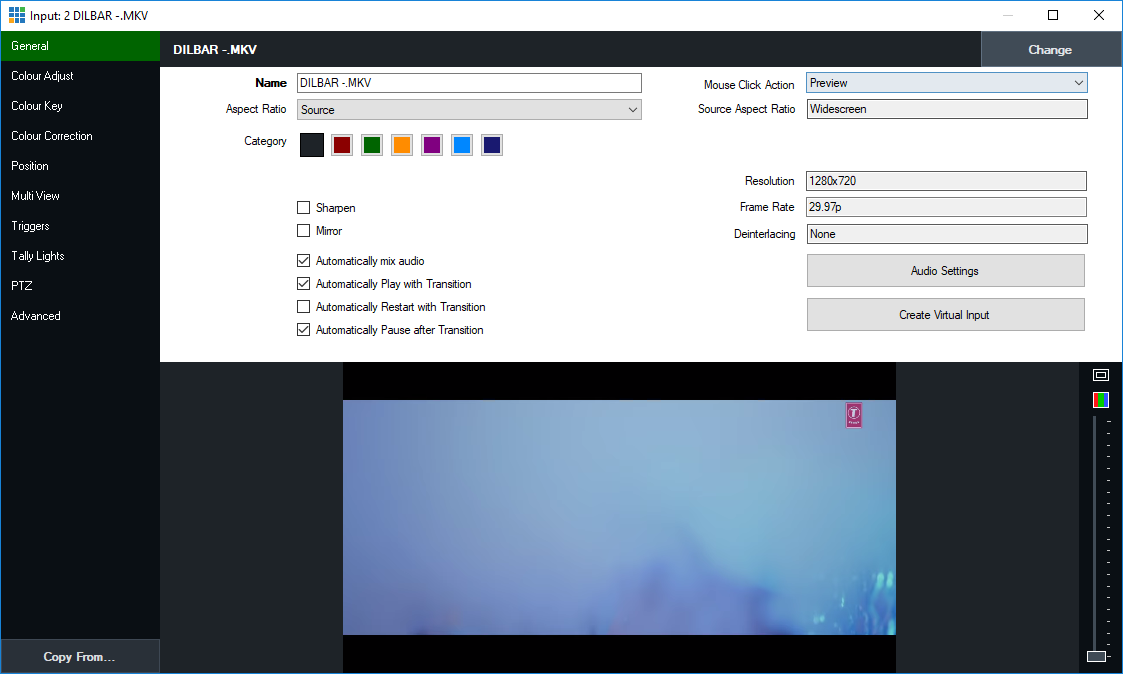Click the Deinterlacing field showing None
The image size is (1123, 674).
point(947,234)
